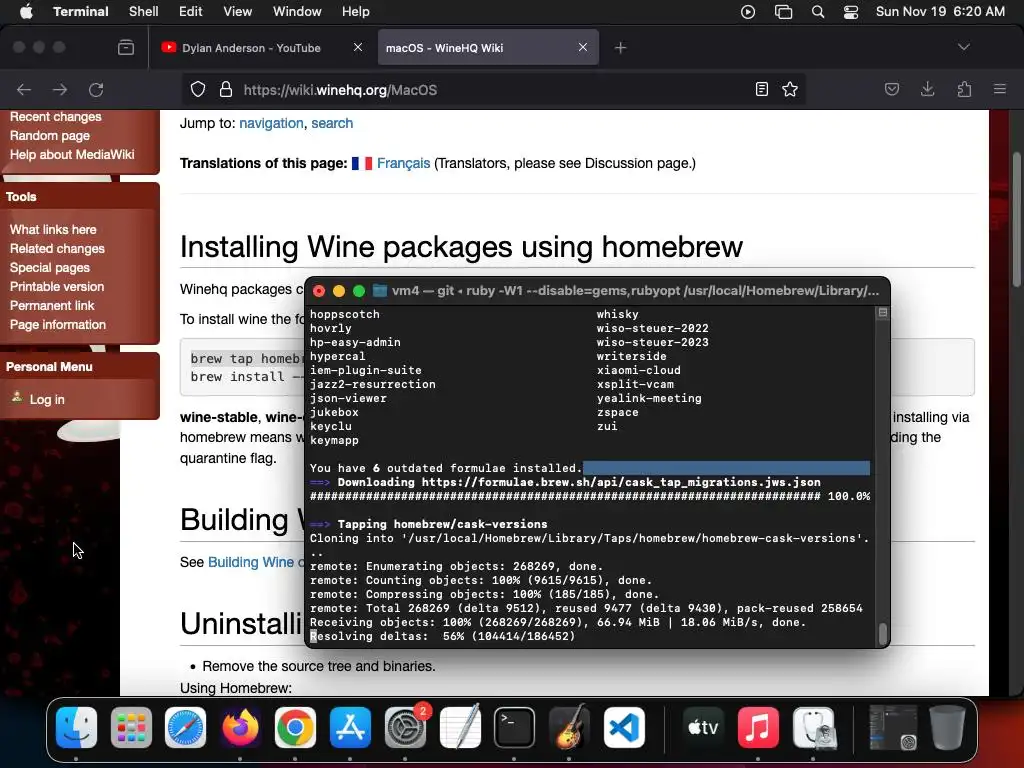Open the Help menu
This screenshot has height=768, width=1024.
tap(355, 12)
